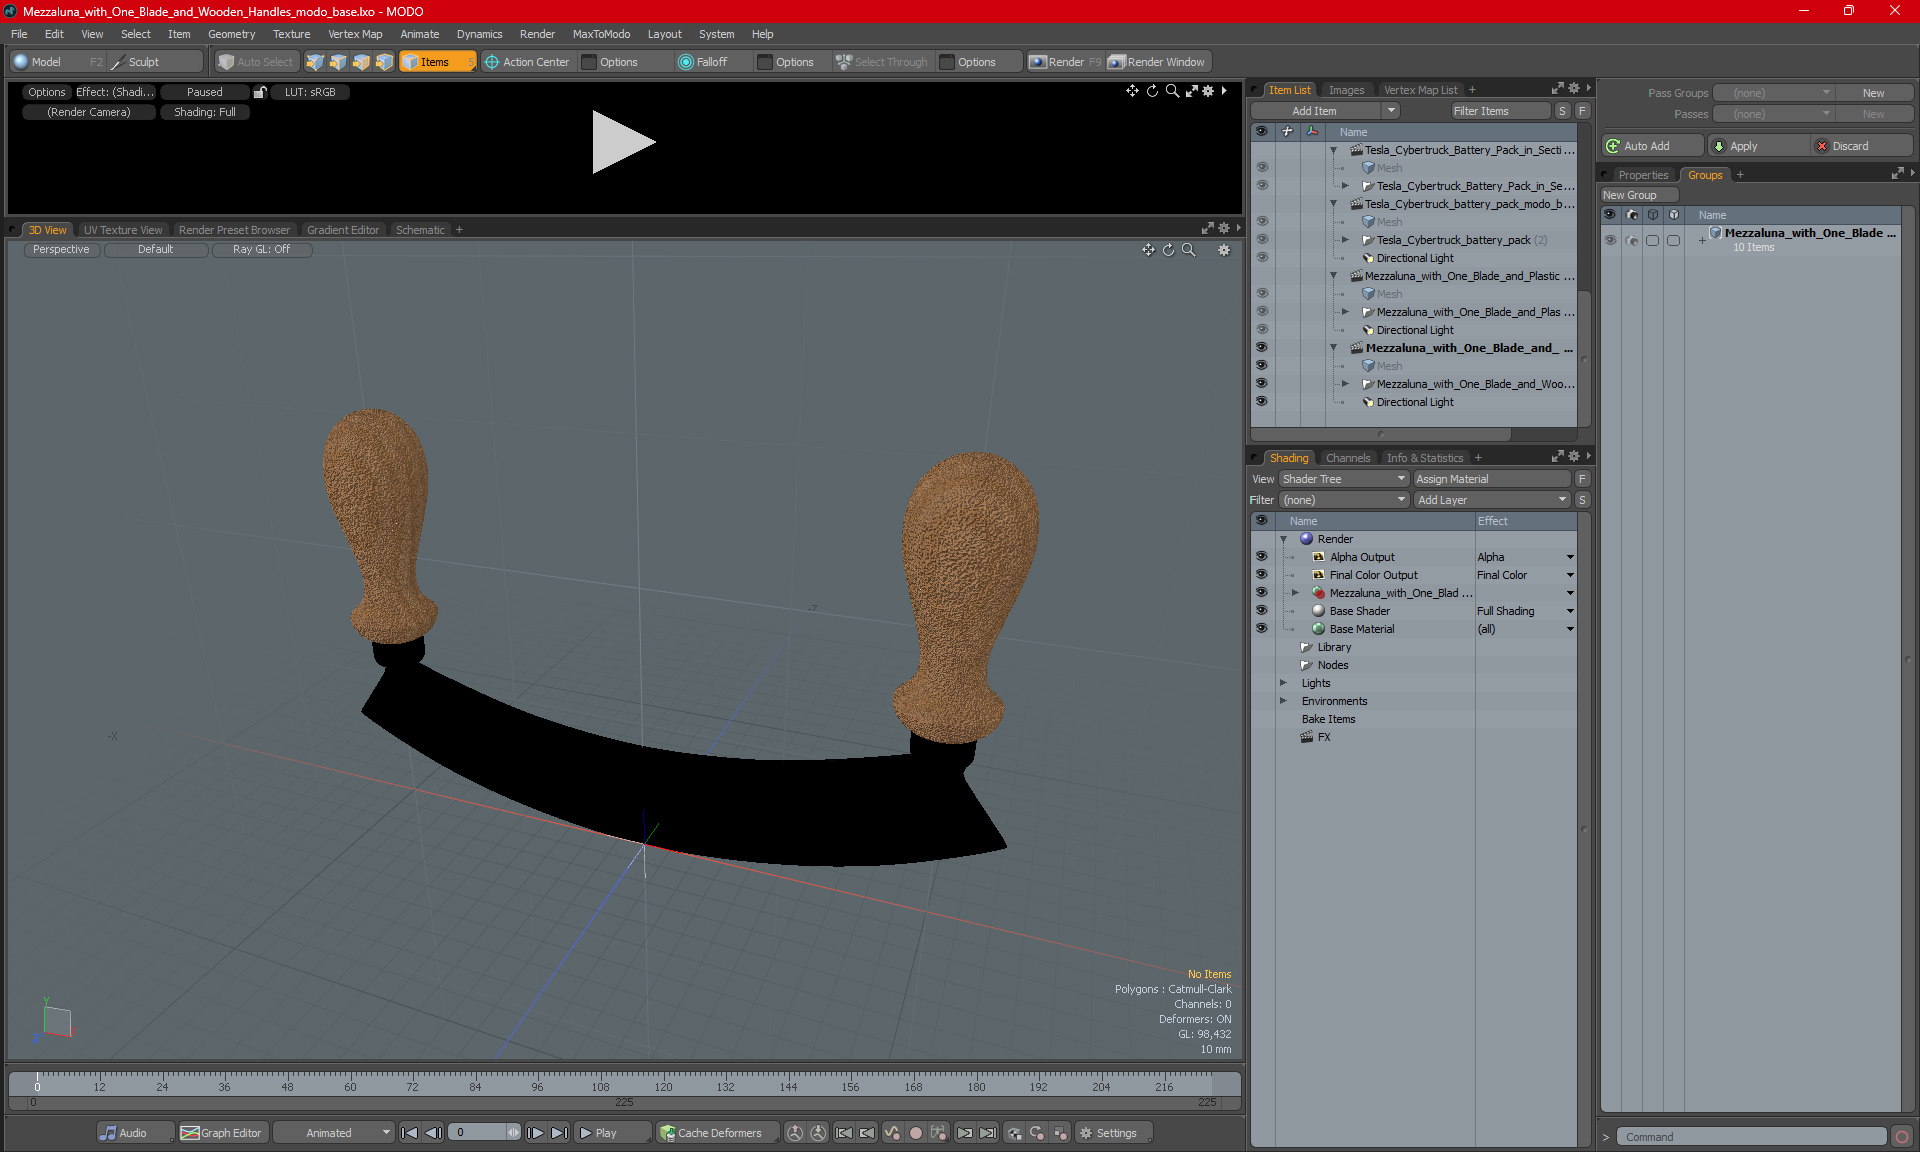Switch to the Schematic tab
Image resolution: width=1920 pixels, height=1152 pixels.
point(420,230)
